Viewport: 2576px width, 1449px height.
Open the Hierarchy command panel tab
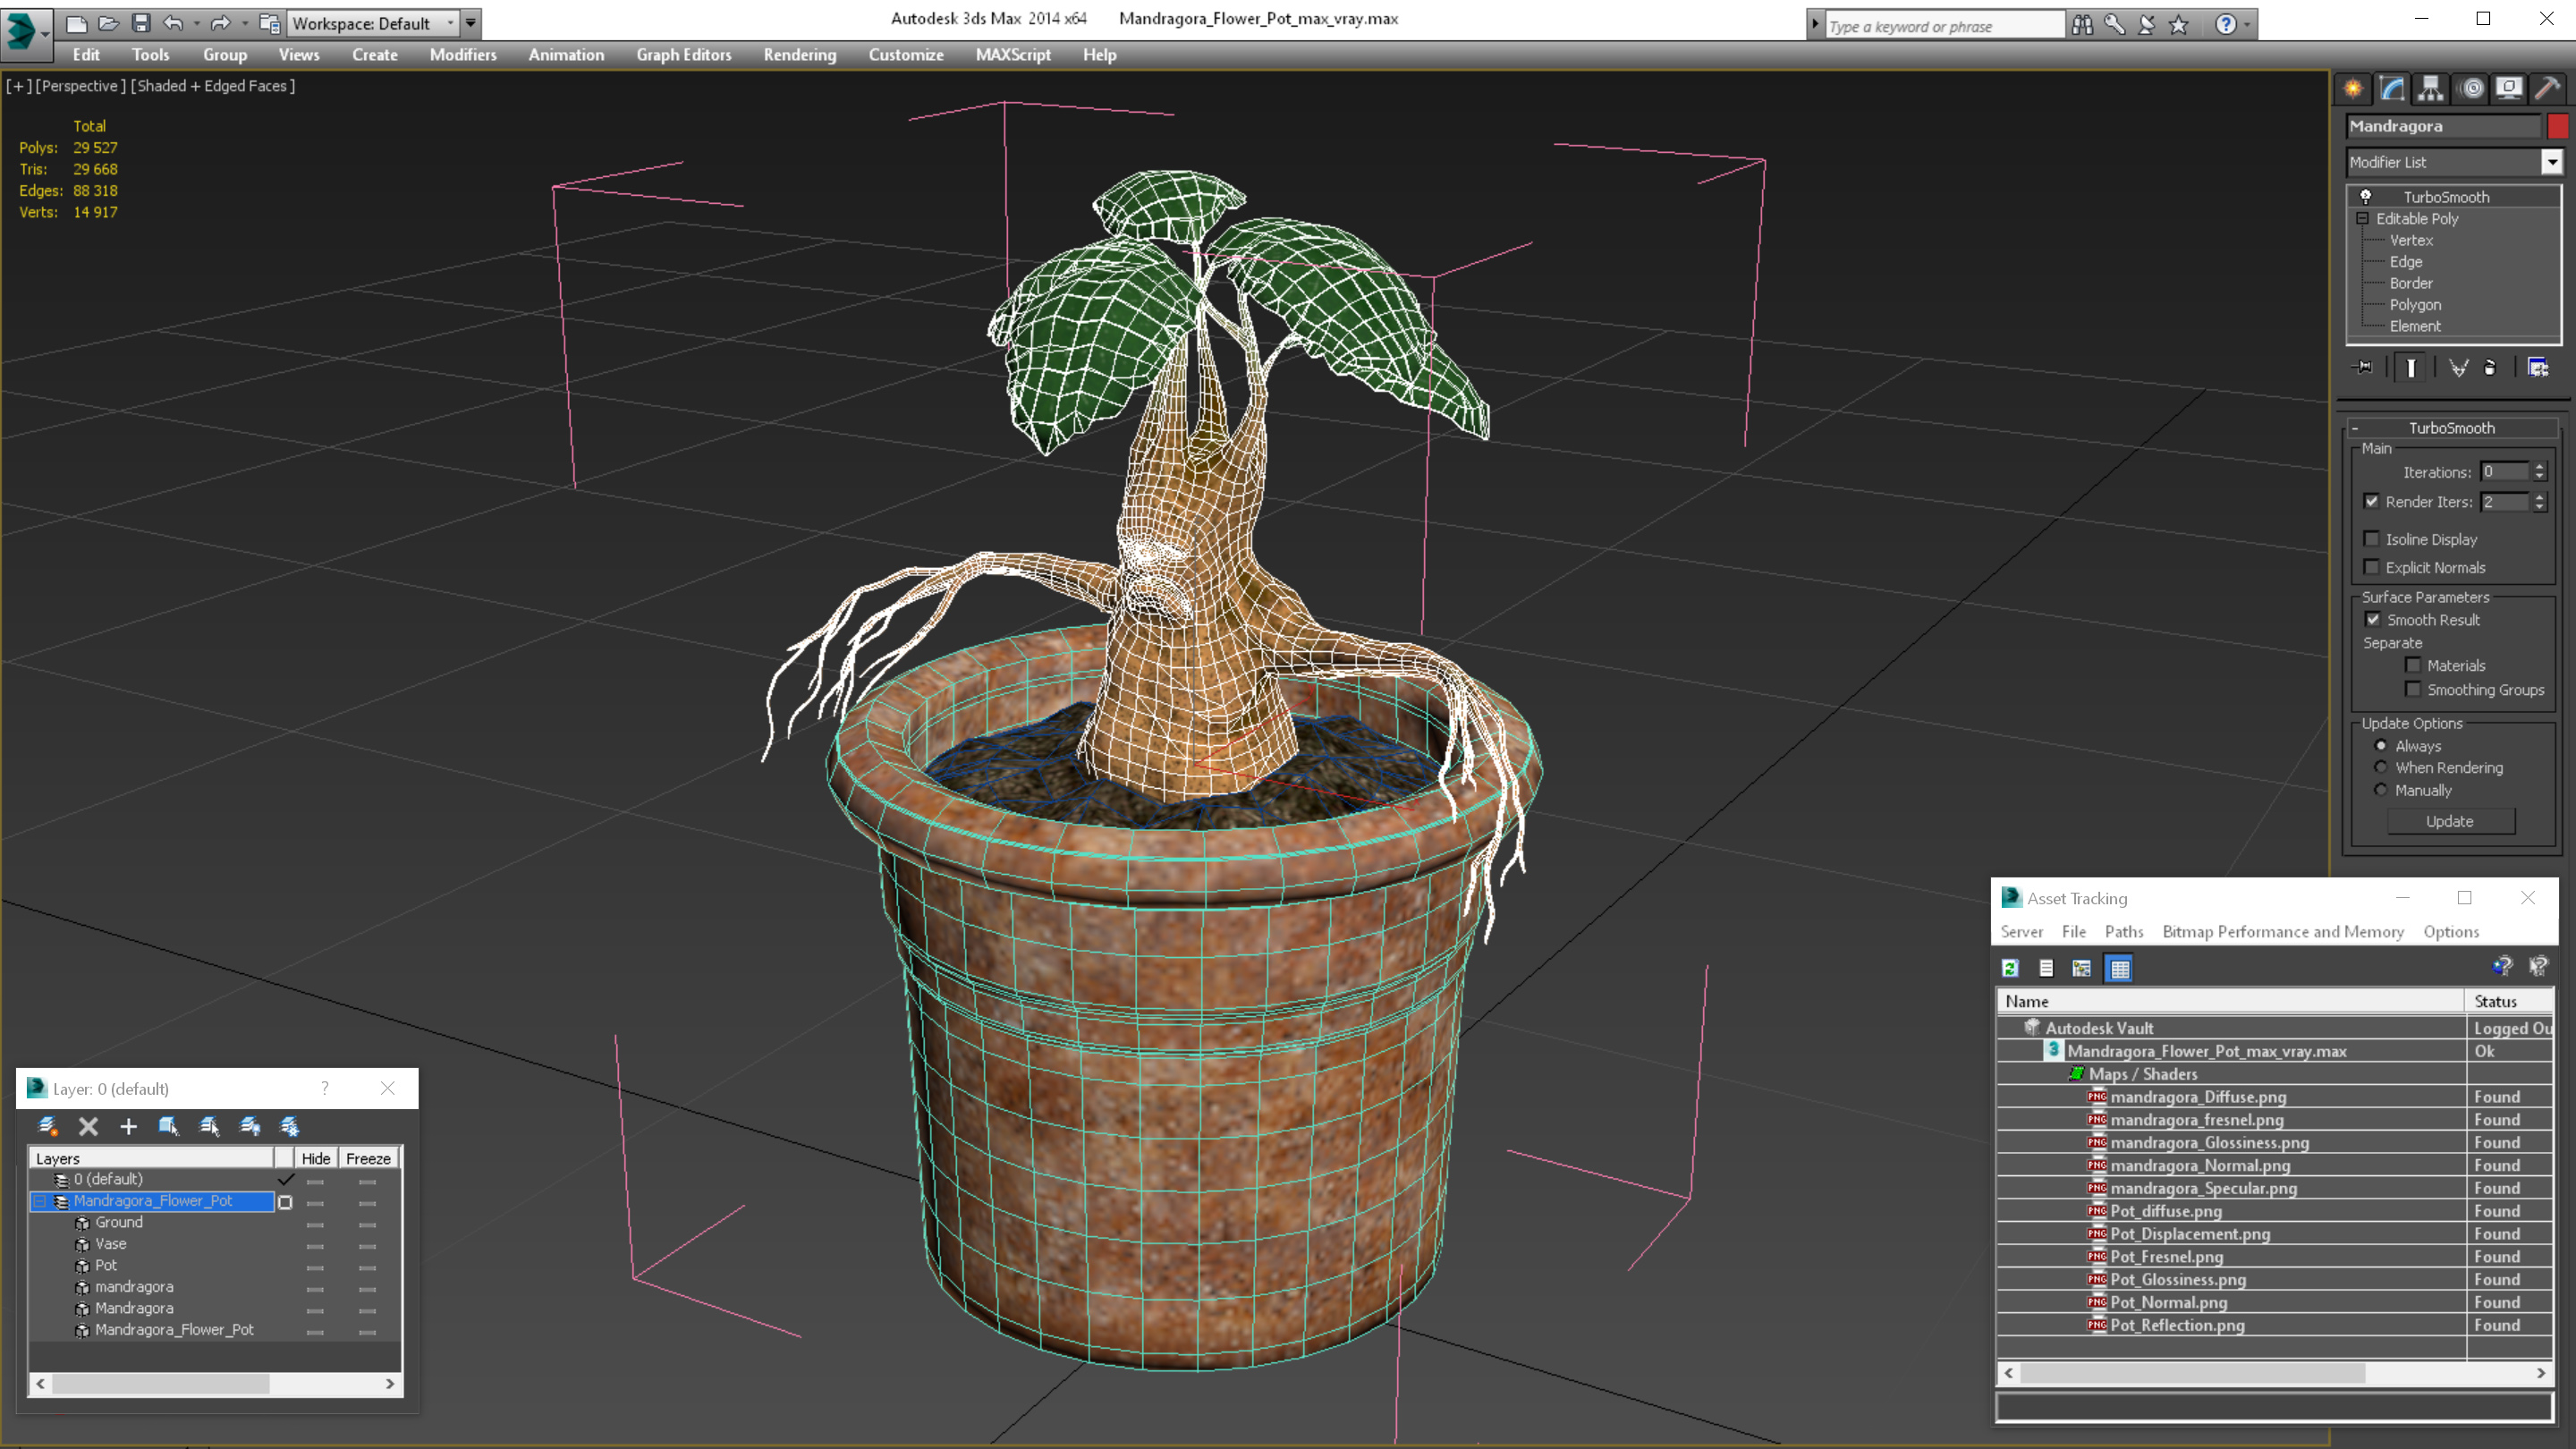2431,89
